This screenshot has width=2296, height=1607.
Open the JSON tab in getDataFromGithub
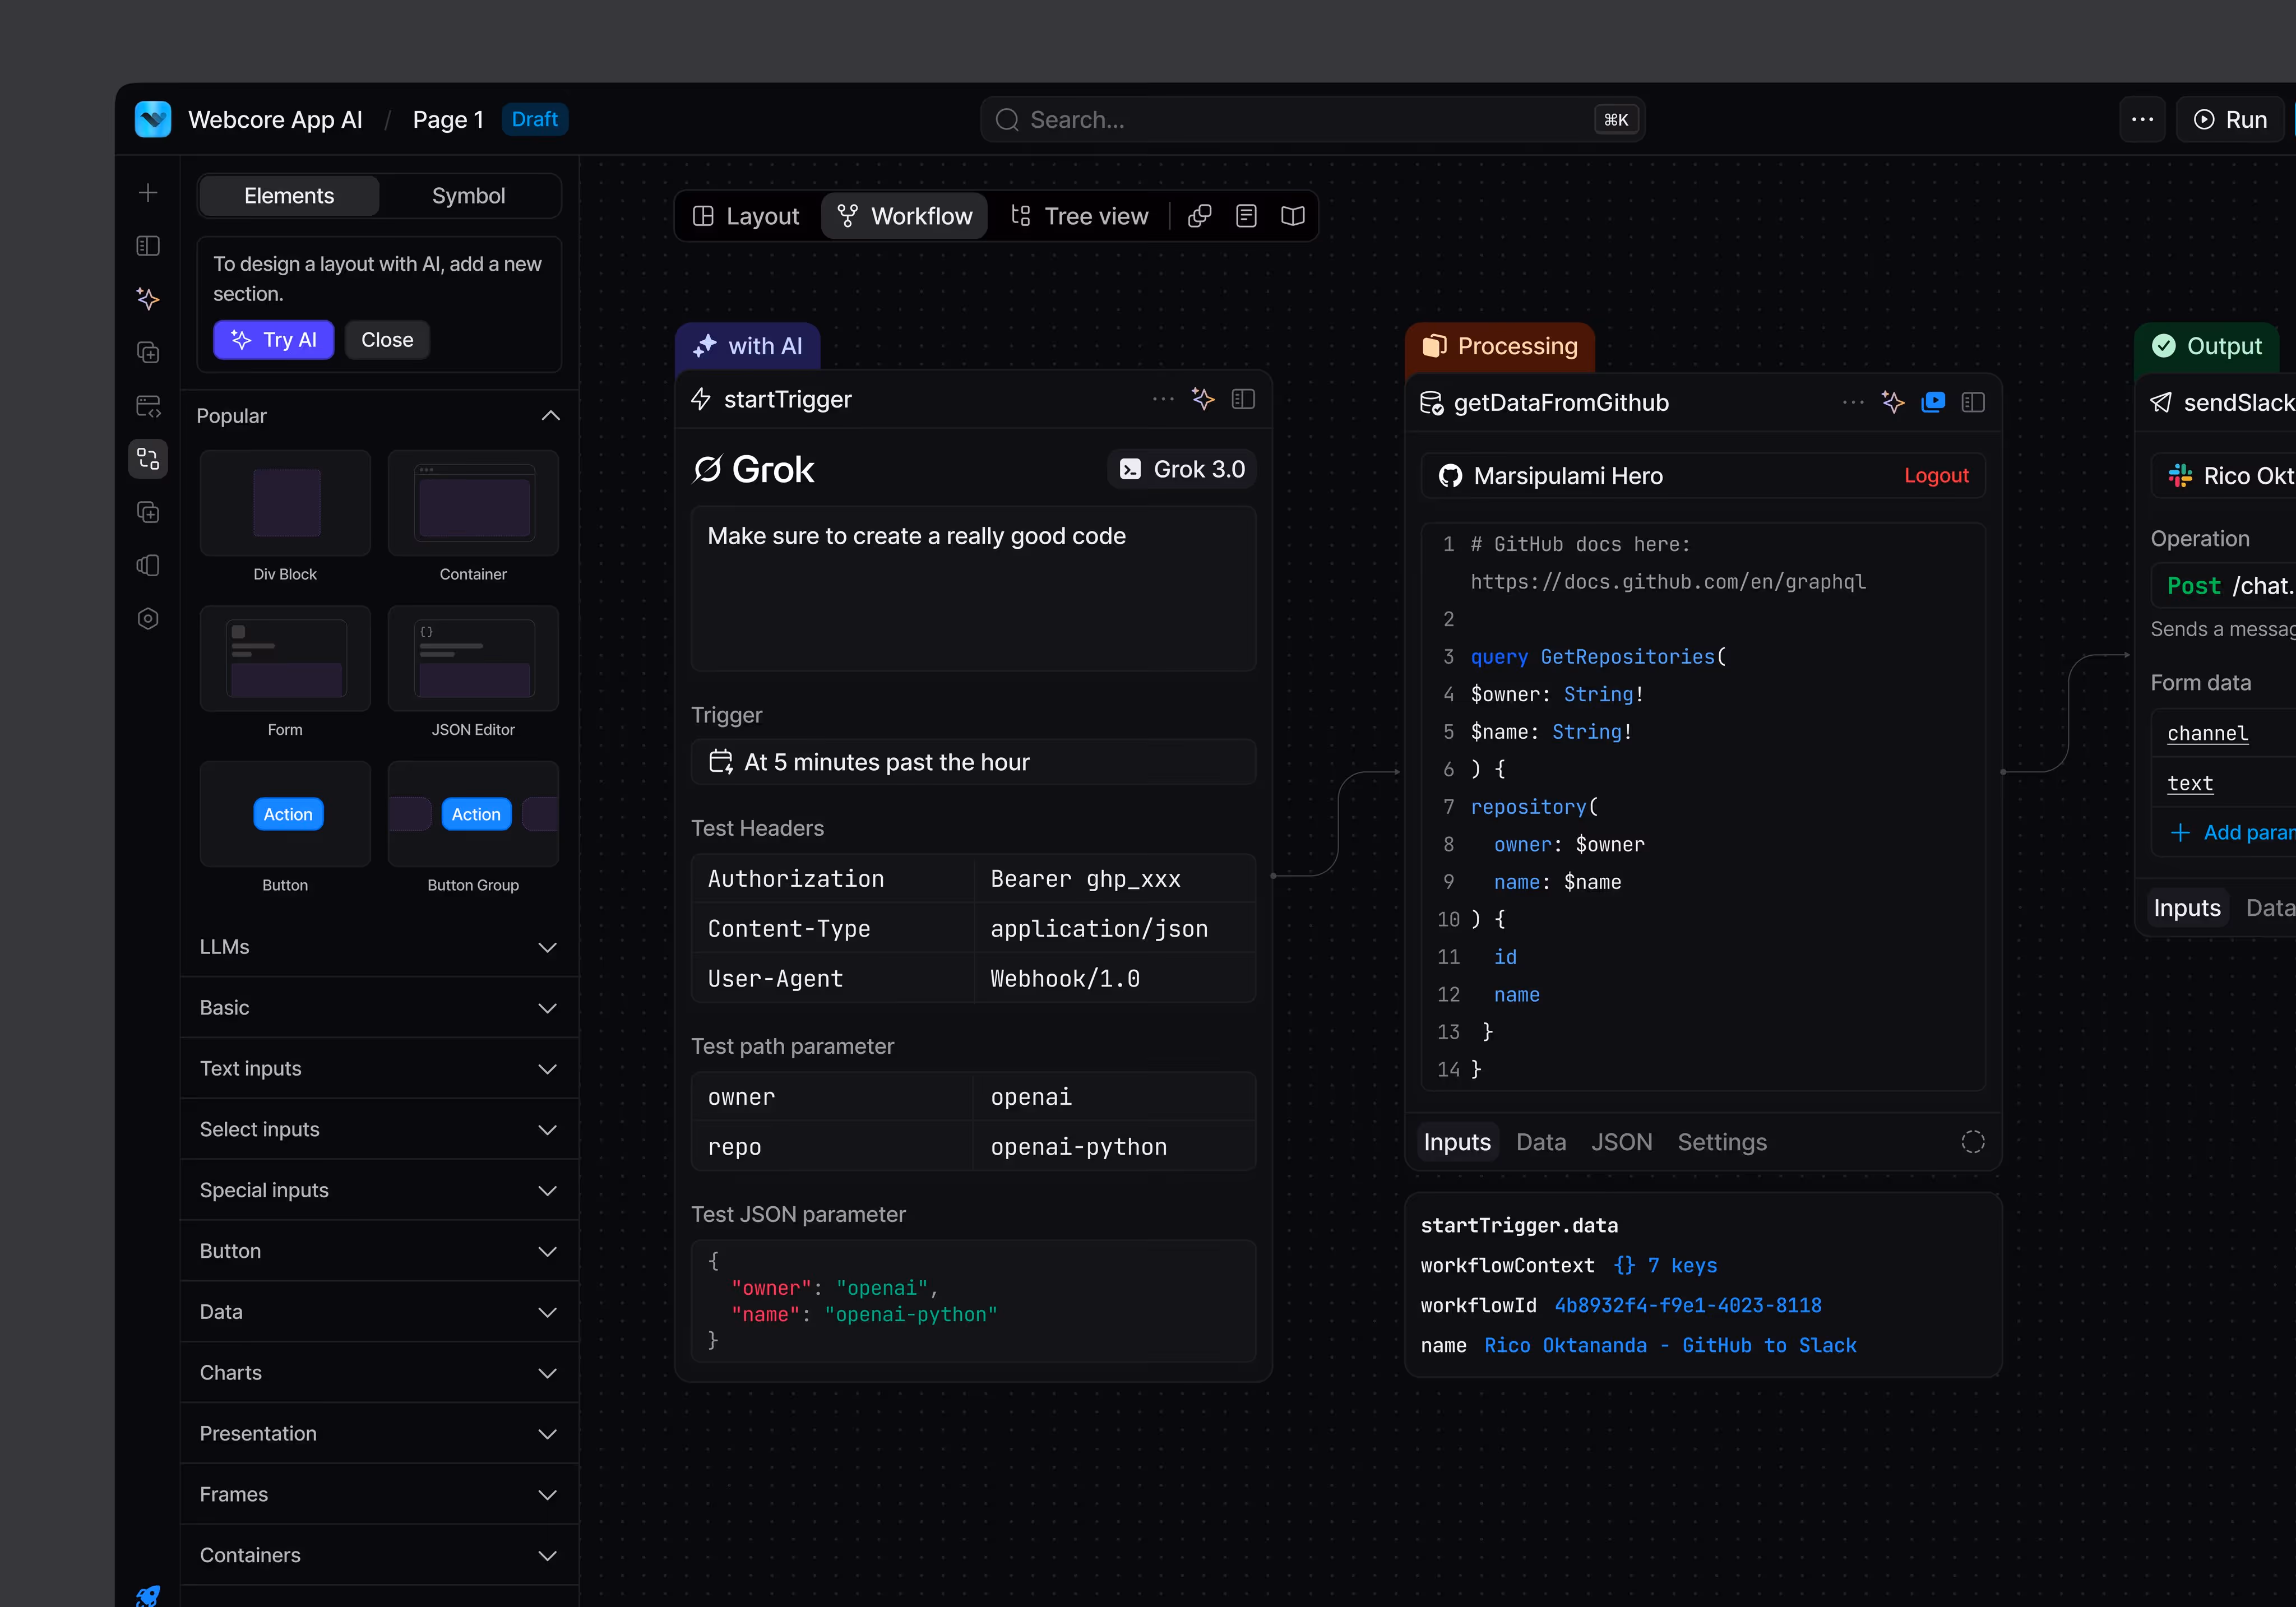[x=1621, y=1142]
